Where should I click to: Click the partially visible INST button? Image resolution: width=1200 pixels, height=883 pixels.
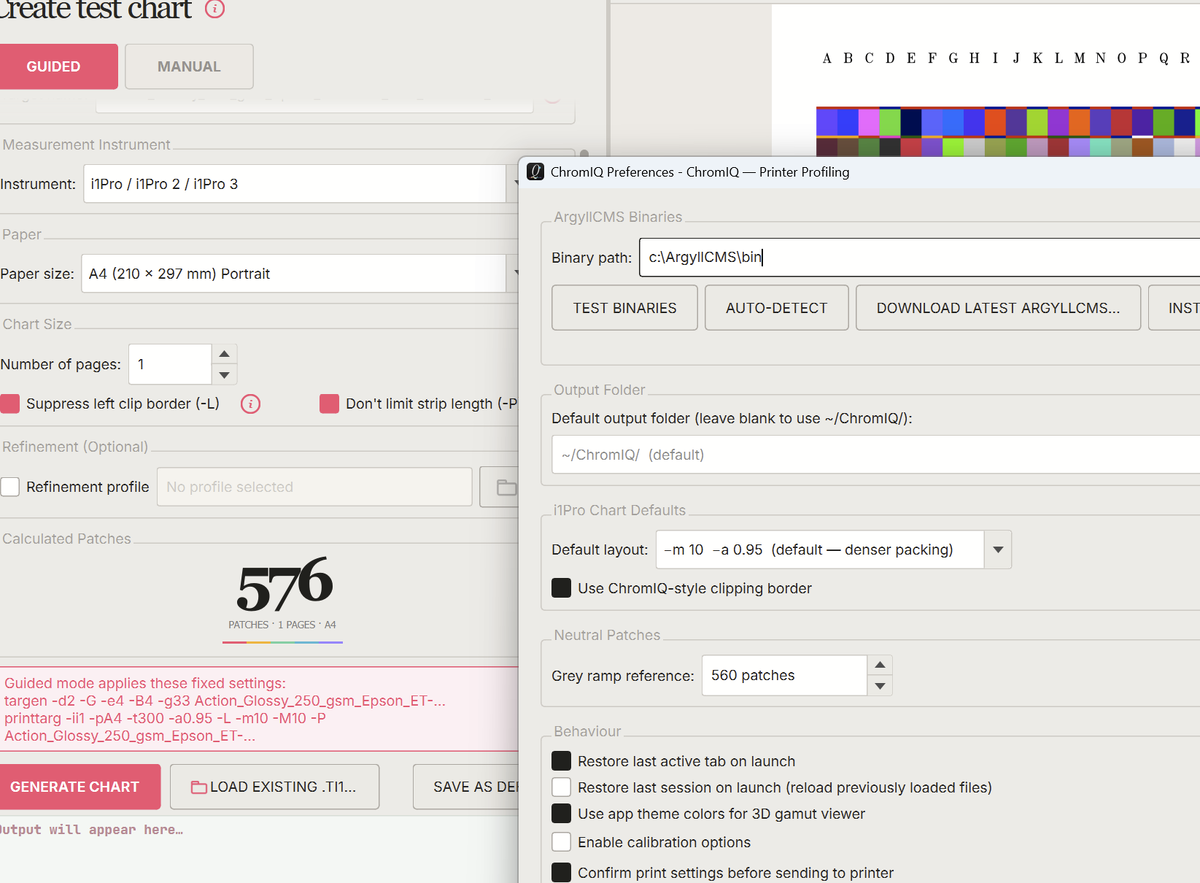click(1174, 308)
